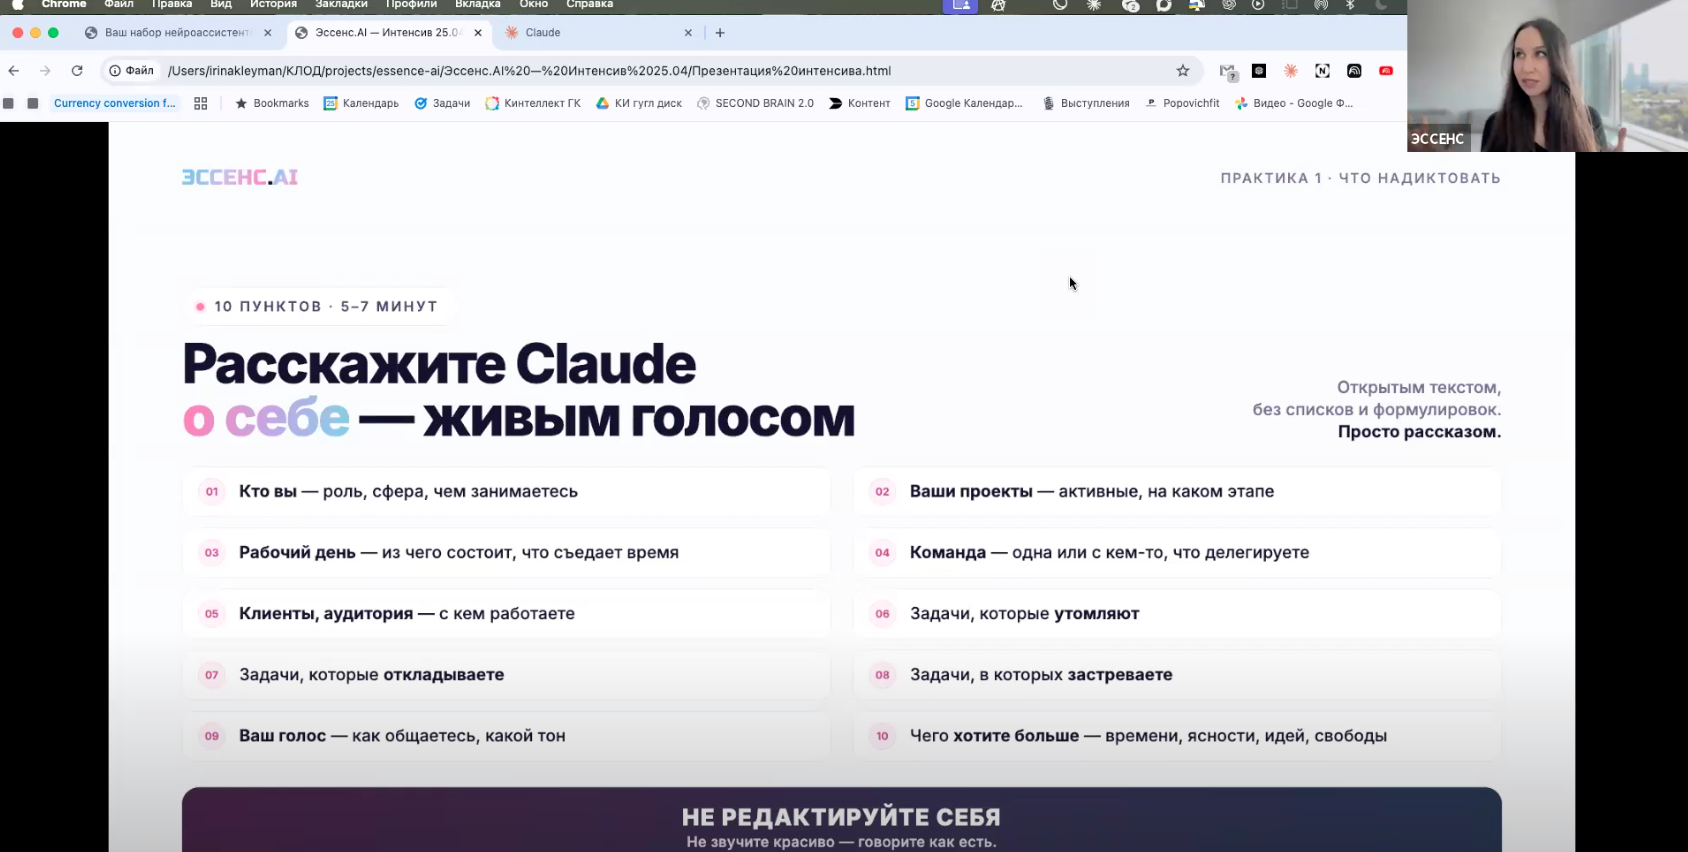Open the История menu
1688x852 pixels.
[x=273, y=4]
